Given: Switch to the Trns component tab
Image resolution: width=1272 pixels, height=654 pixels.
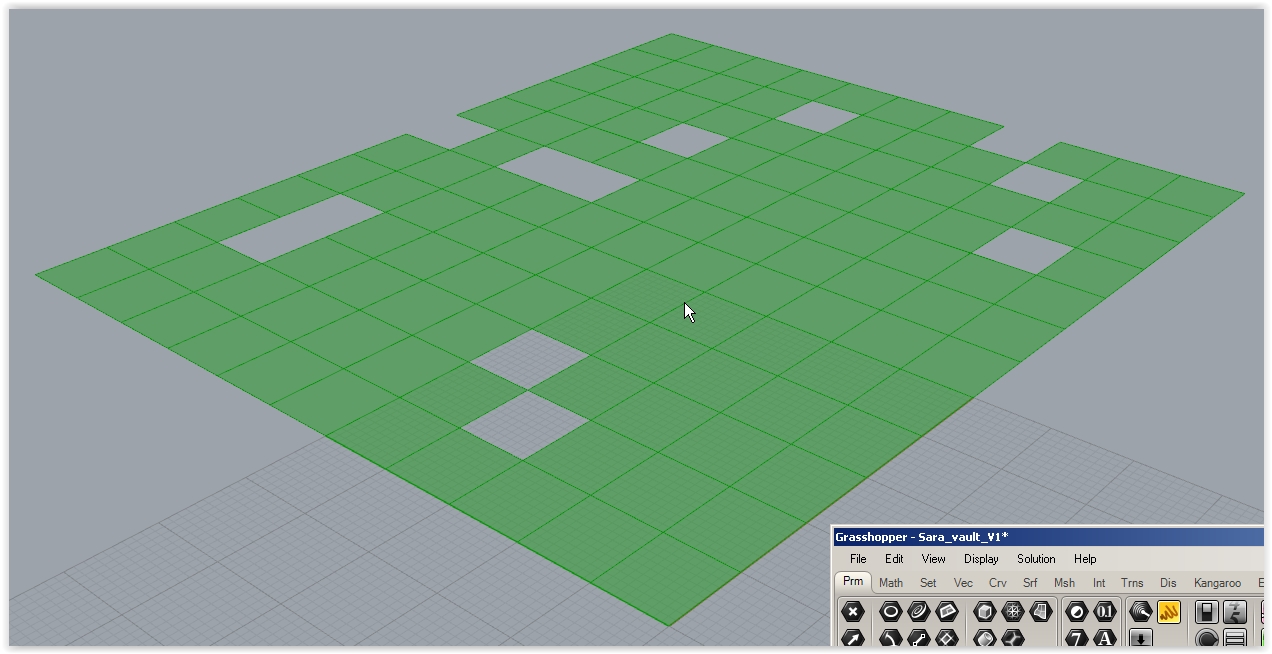Looking at the screenshot, I should (1132, 583).
